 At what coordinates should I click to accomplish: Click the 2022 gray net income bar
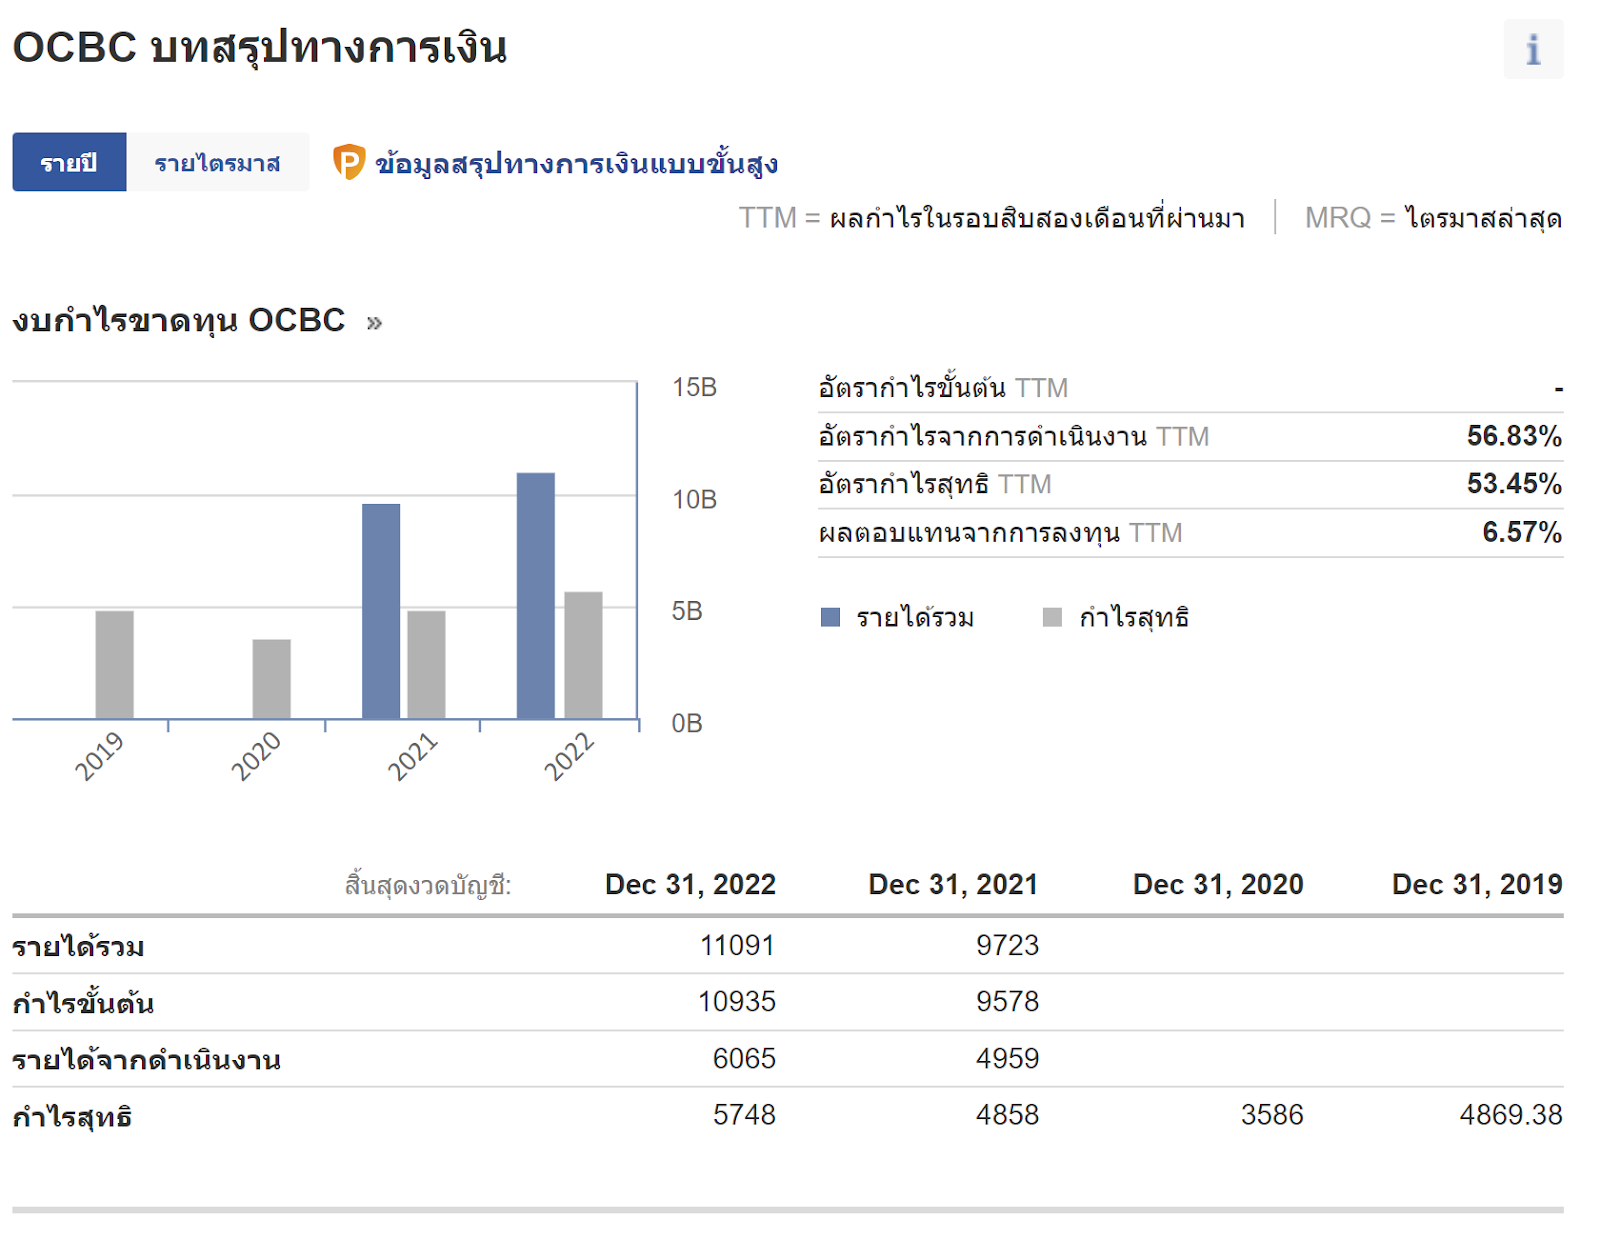[x=583, y=655]
